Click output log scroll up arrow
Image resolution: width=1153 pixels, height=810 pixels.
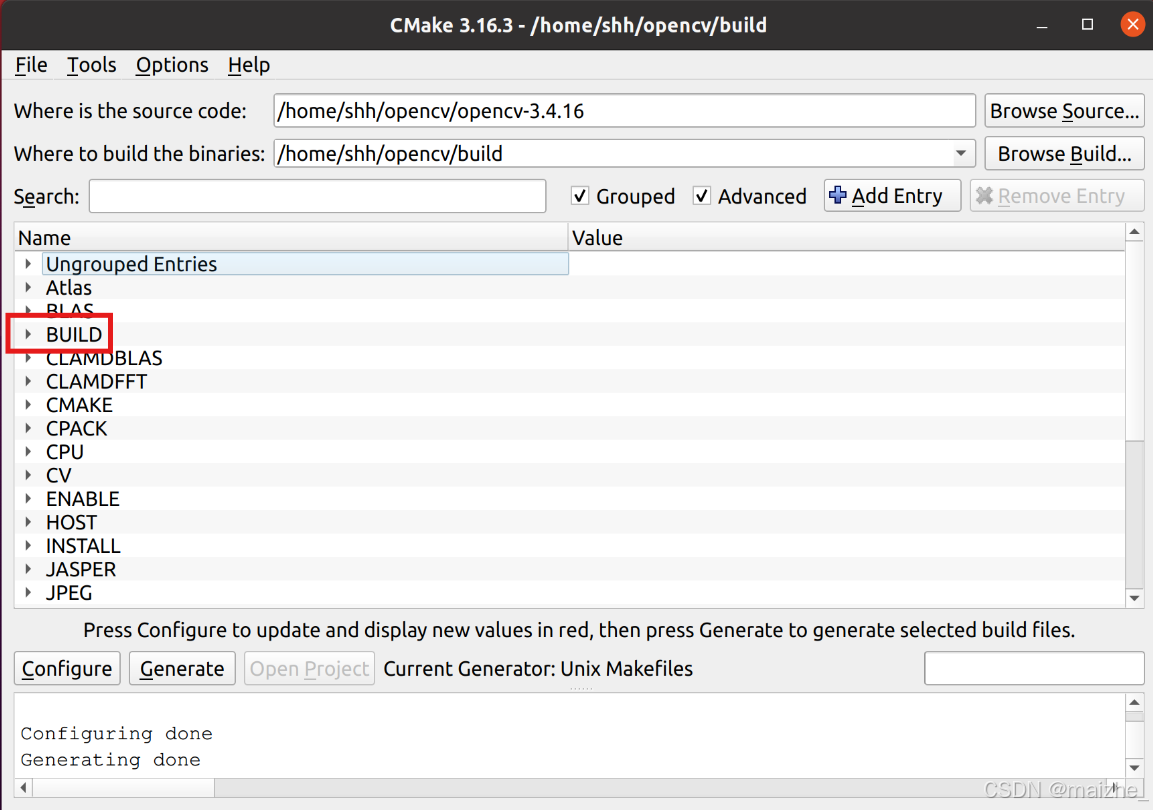point(1135,703)
